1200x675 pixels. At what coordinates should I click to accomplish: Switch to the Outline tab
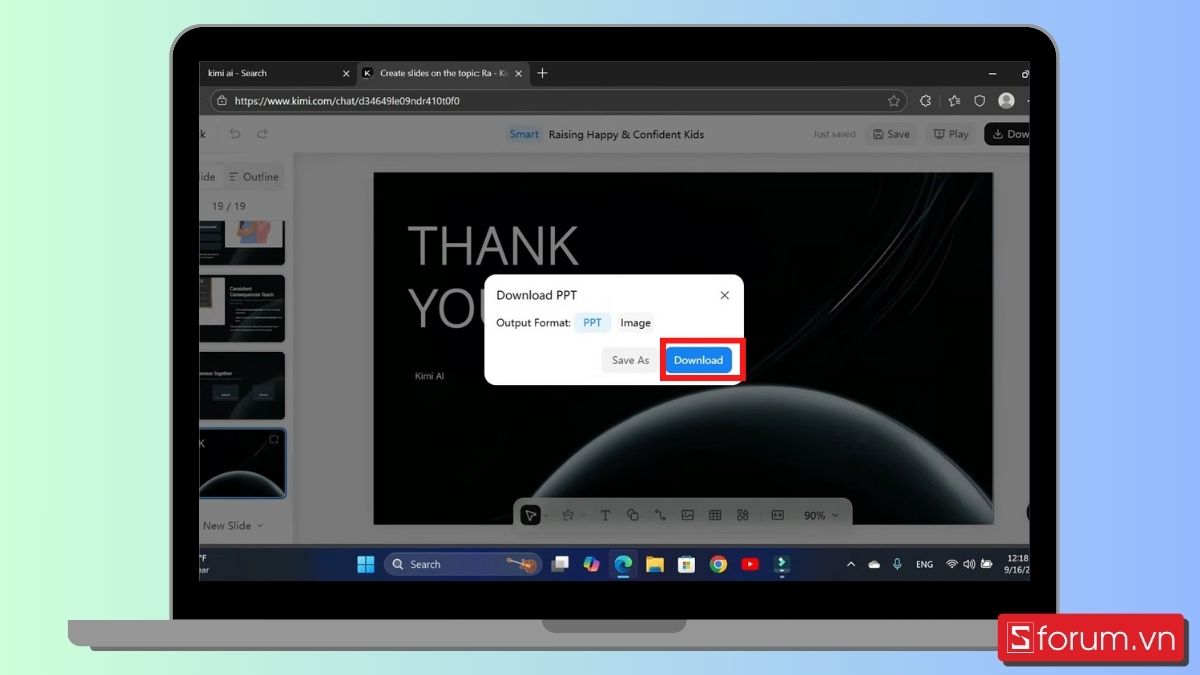coord(254,177)
